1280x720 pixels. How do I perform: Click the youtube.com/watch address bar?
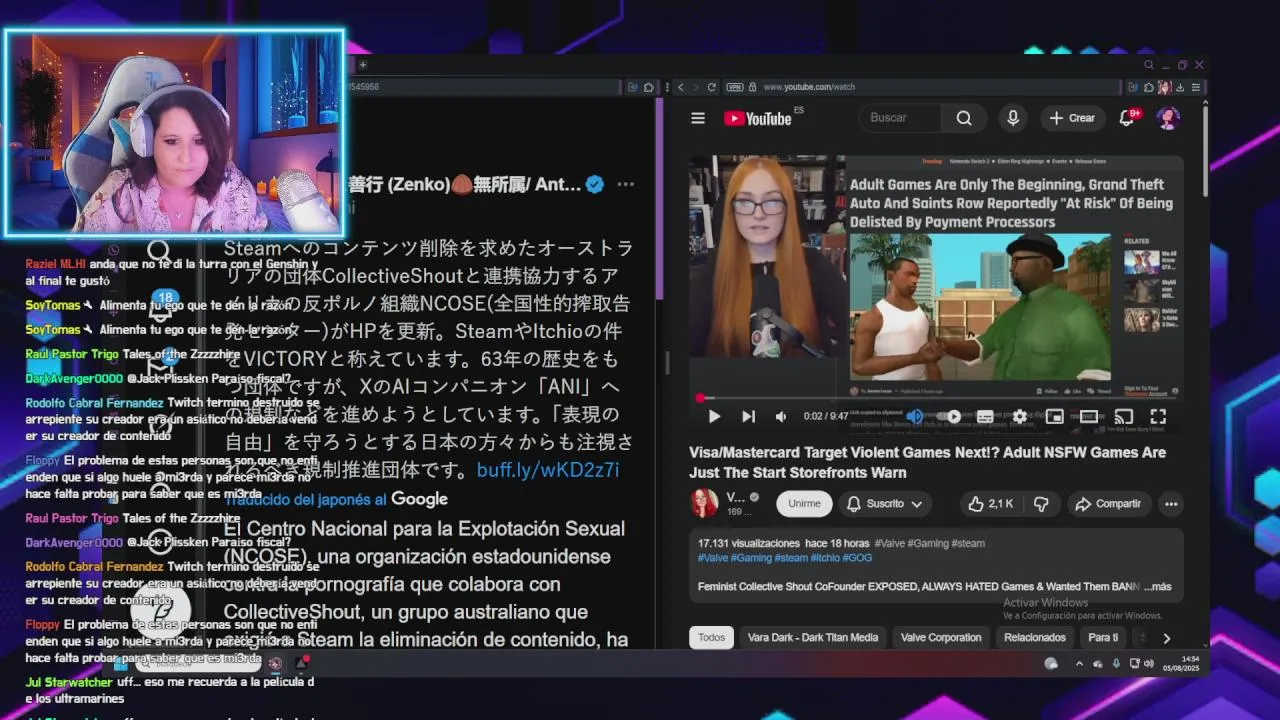tap(810, 87)
